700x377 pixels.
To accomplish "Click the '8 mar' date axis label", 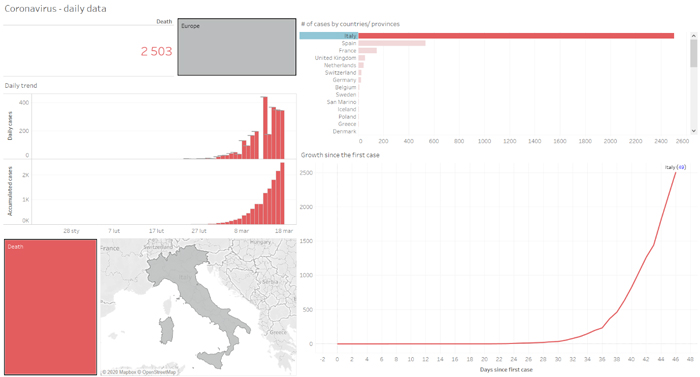I will pyautogui.click(x=242, y=231).
